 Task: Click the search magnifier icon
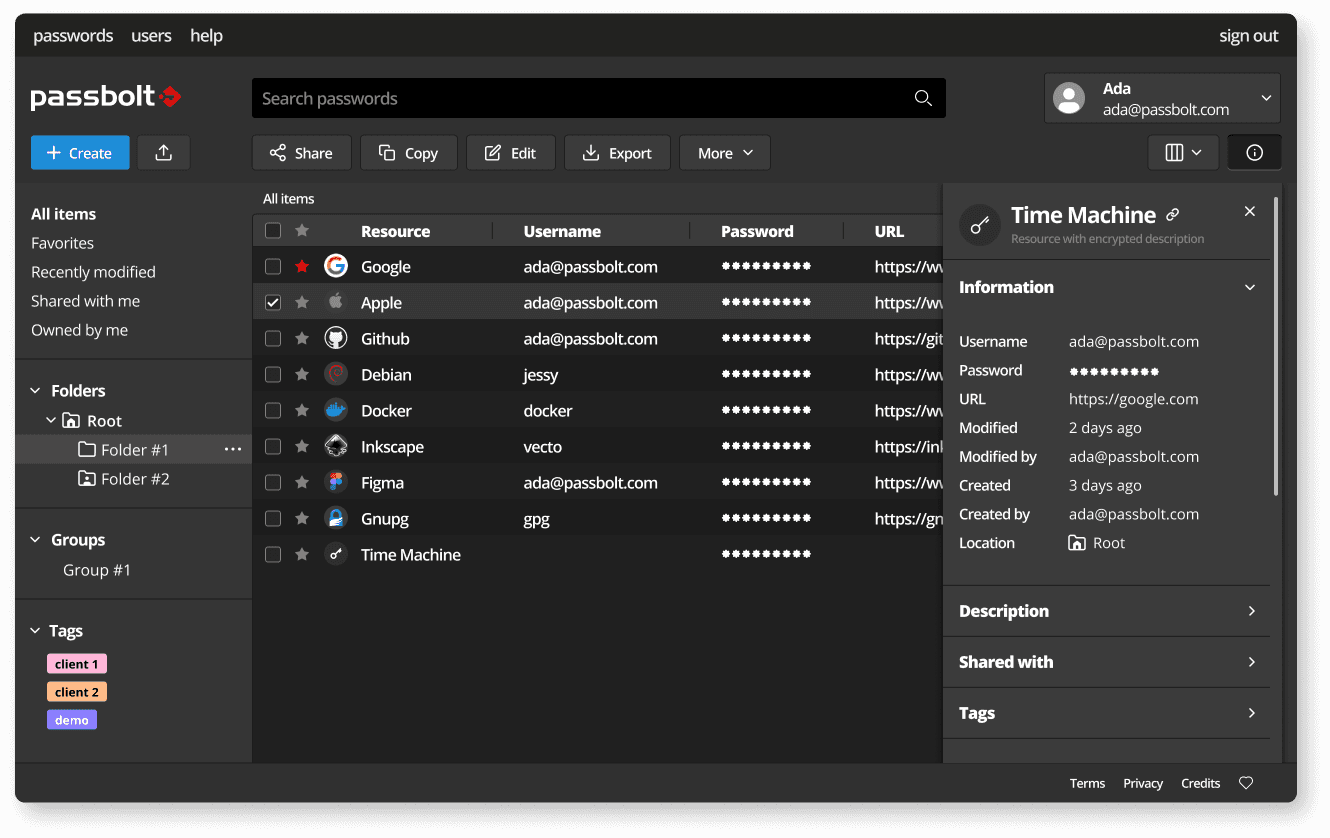click(923, 98)
